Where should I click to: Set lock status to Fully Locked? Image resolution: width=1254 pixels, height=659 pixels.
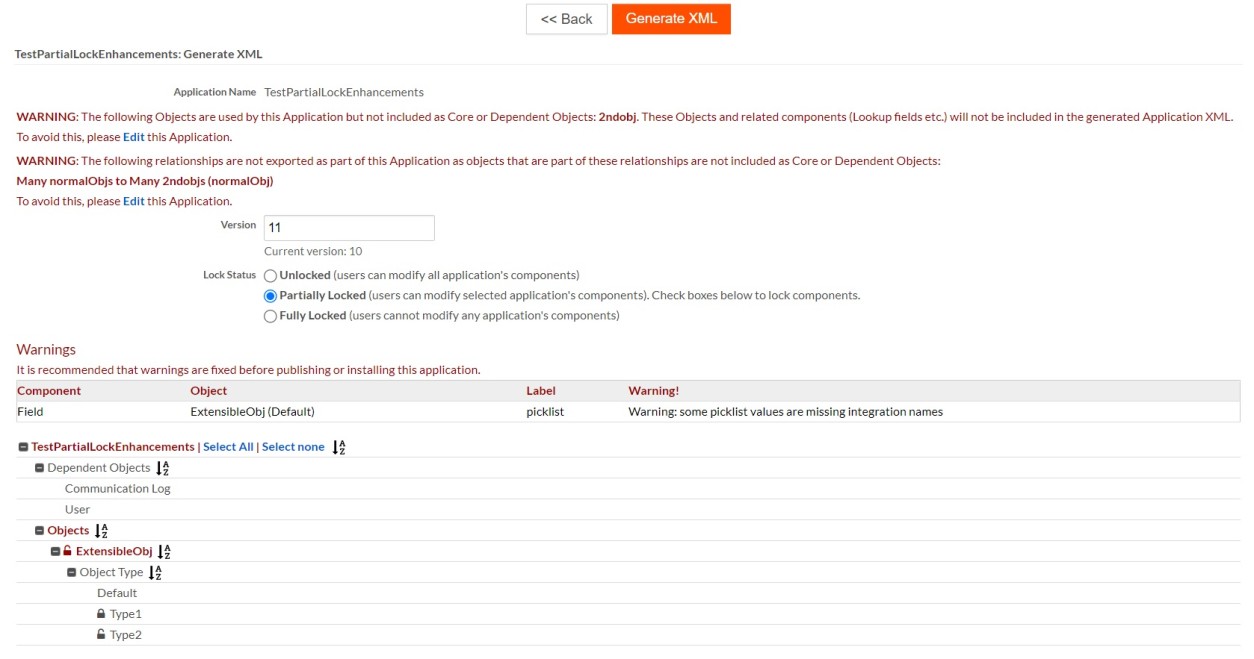[270, 316]
